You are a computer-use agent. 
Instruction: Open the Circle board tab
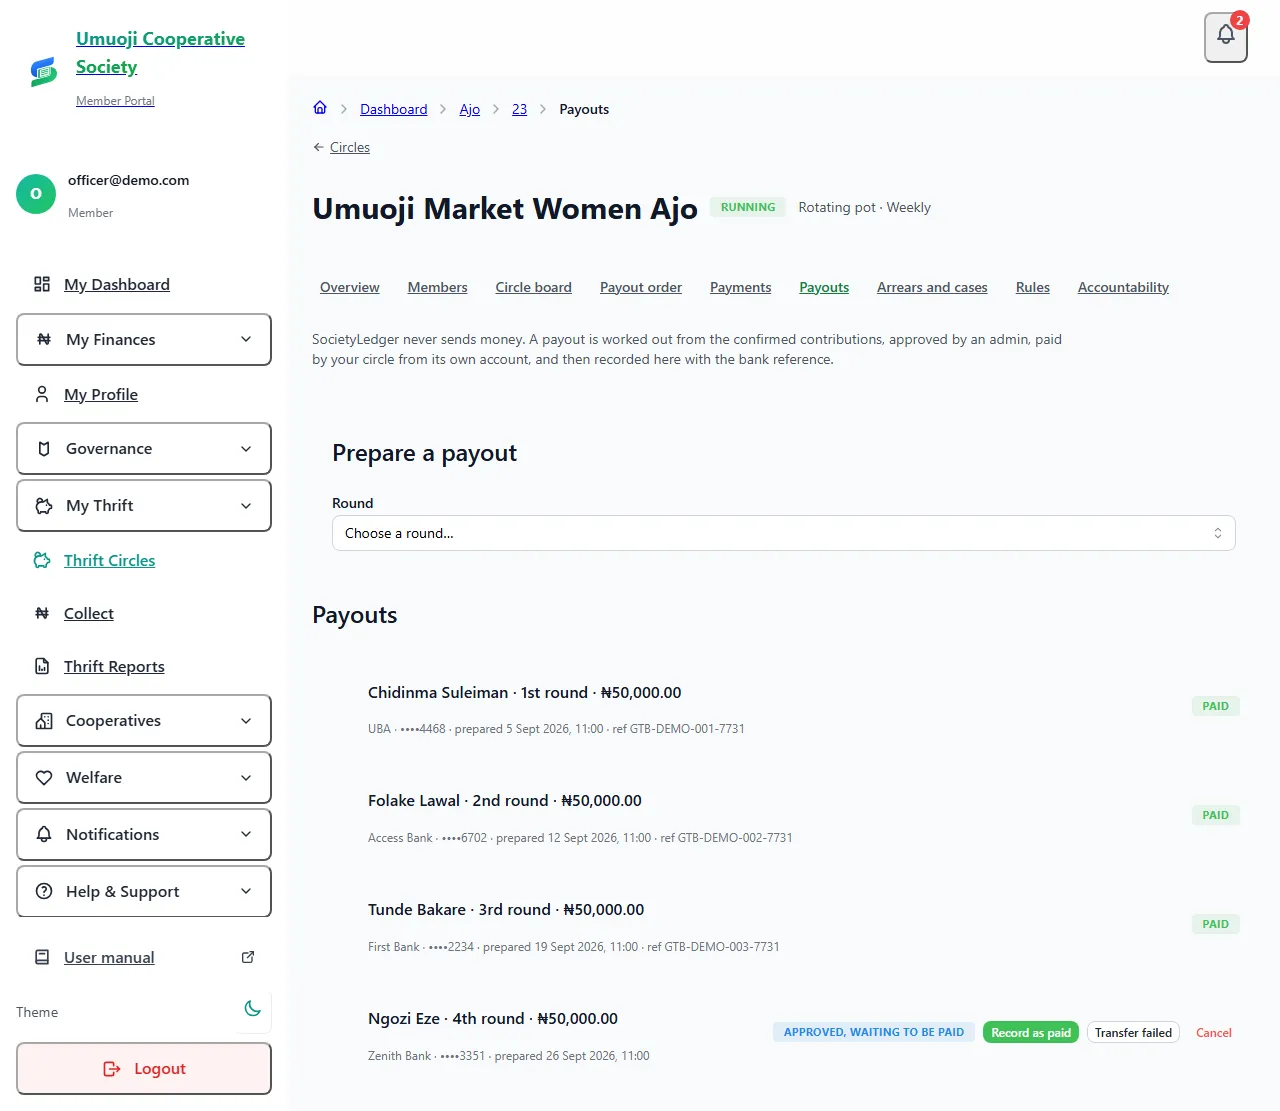(x=534, y=287)
